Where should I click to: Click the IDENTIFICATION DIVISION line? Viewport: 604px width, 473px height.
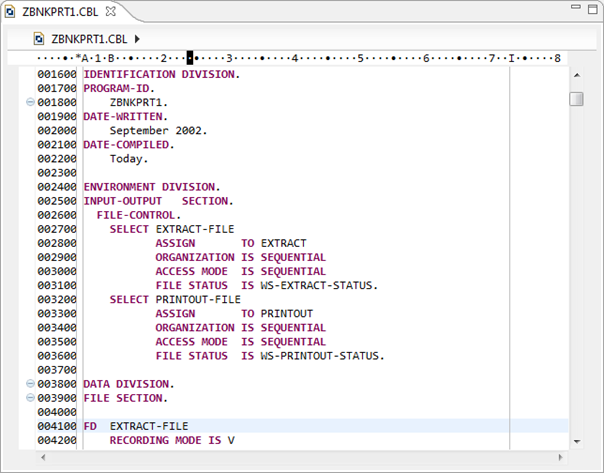click(160, 74)
